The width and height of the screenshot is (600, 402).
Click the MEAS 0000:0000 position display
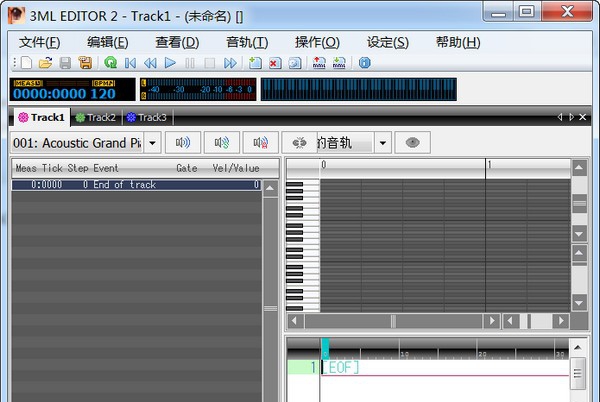coord(49,93)
